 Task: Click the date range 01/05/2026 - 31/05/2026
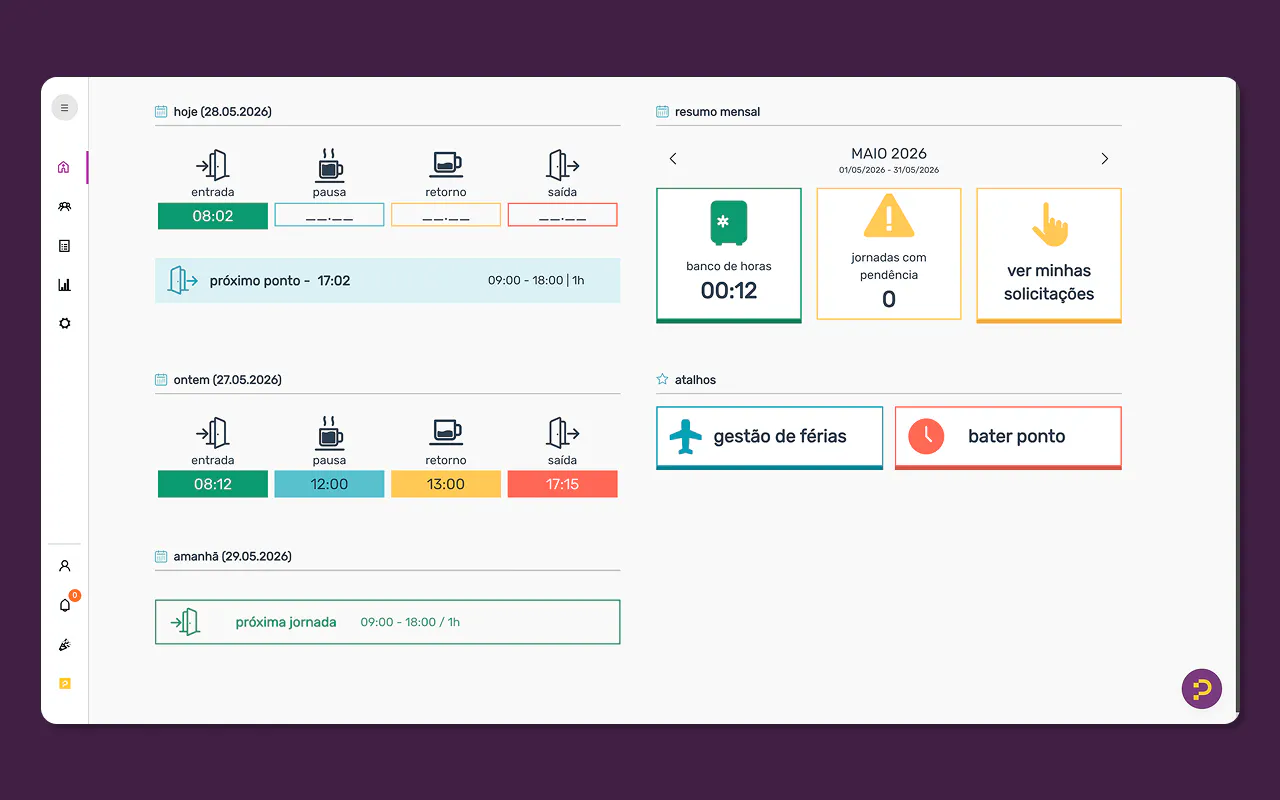pos(889,171)
